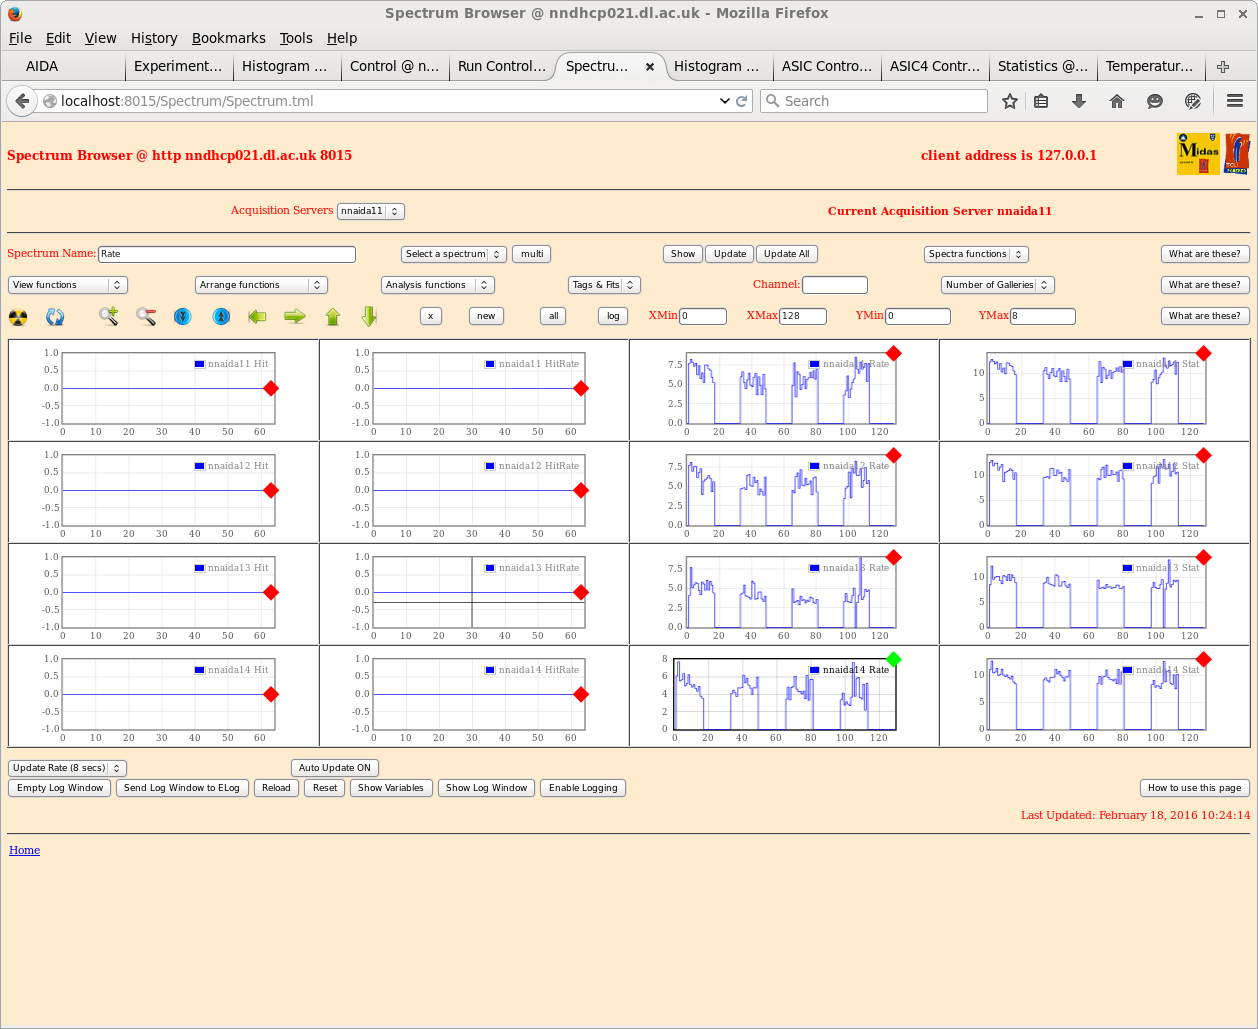Expand the Analysis functions dropdown
The image size is (1258, 1029).
tap(438, 285)
